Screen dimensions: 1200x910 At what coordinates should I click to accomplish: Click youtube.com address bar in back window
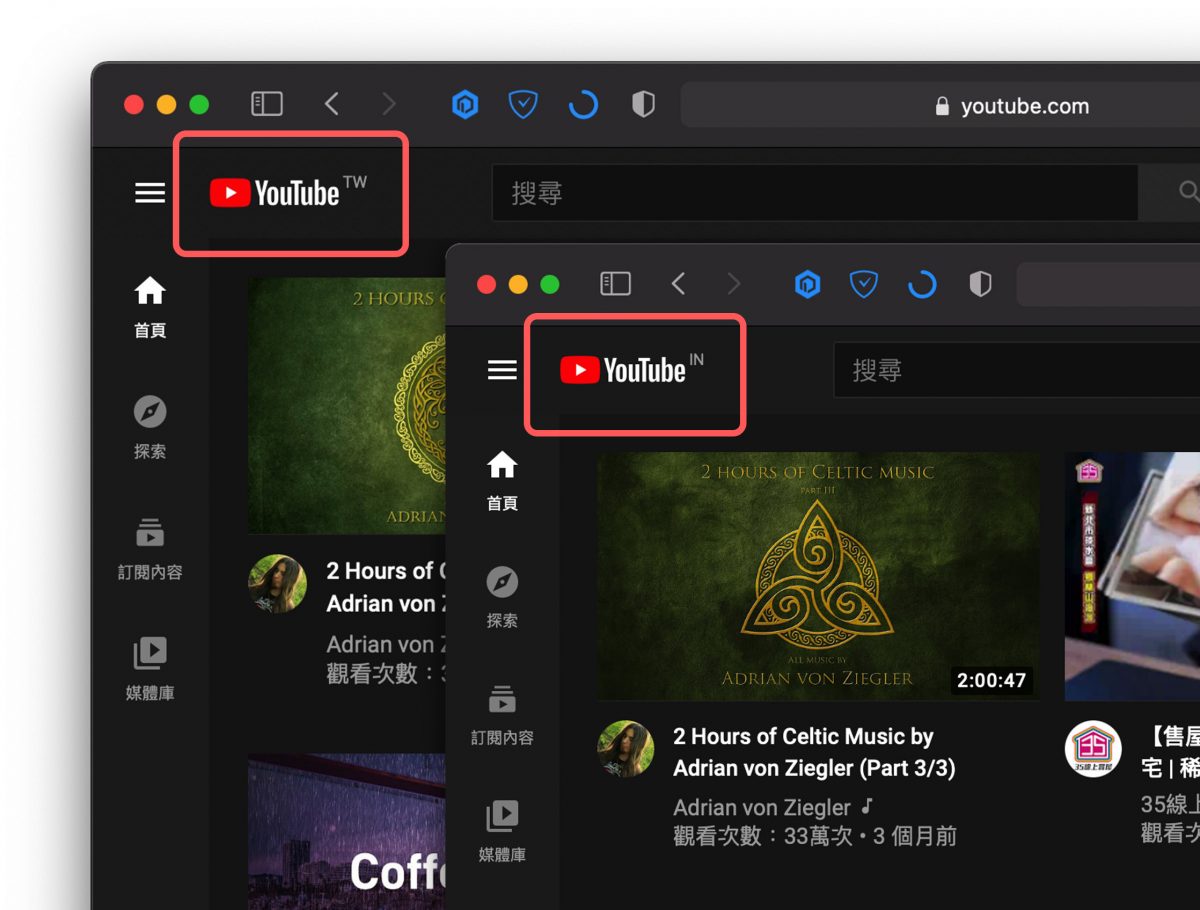940,105
